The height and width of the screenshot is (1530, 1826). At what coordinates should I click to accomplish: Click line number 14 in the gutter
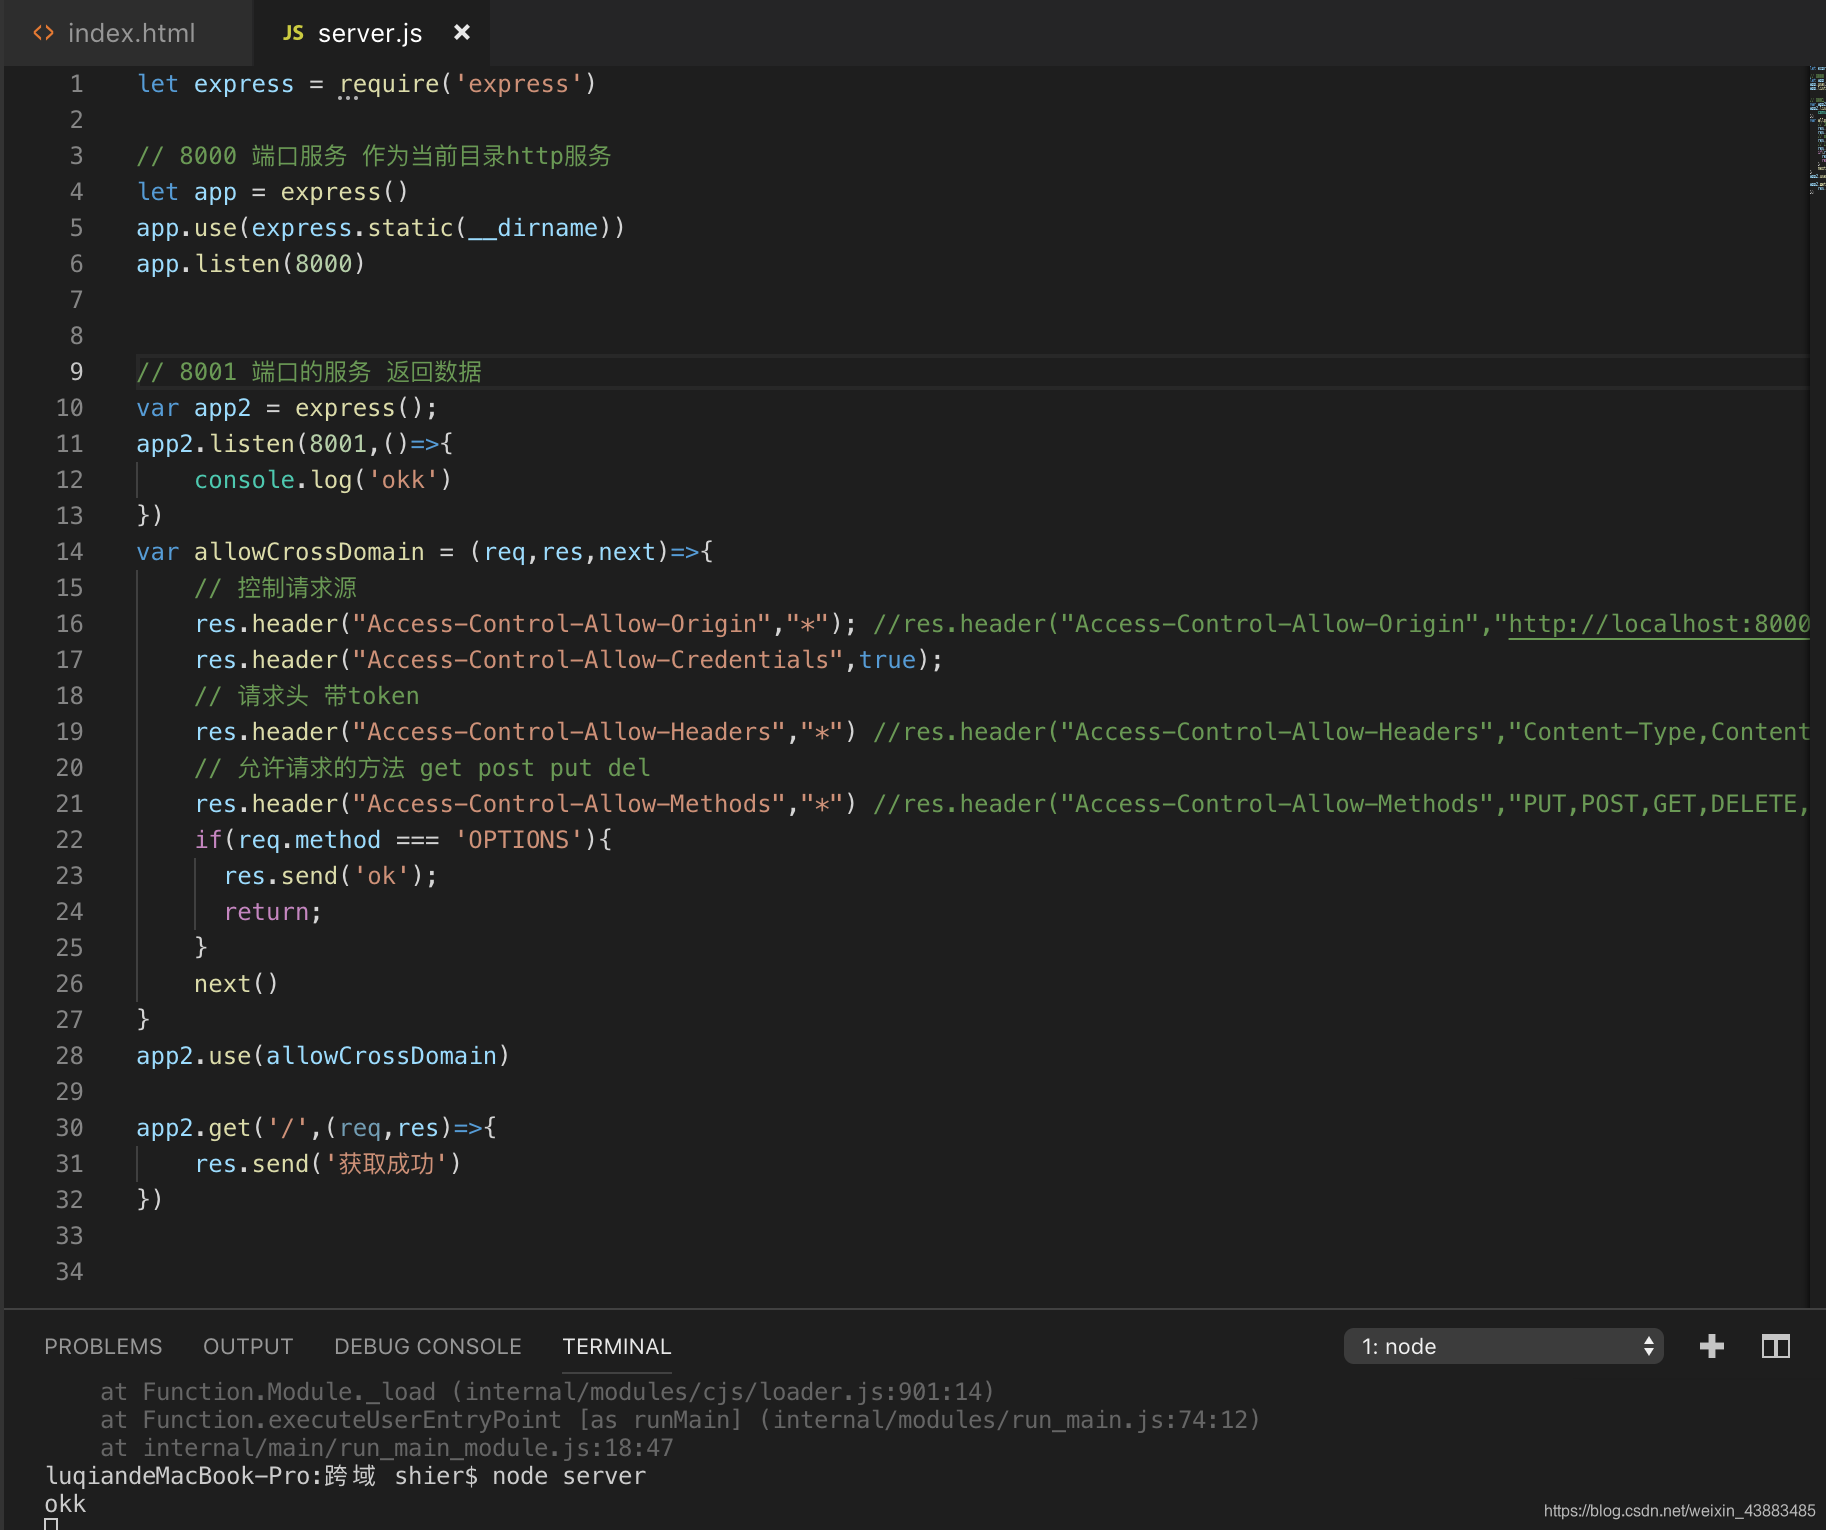click(x=69, y=552)
